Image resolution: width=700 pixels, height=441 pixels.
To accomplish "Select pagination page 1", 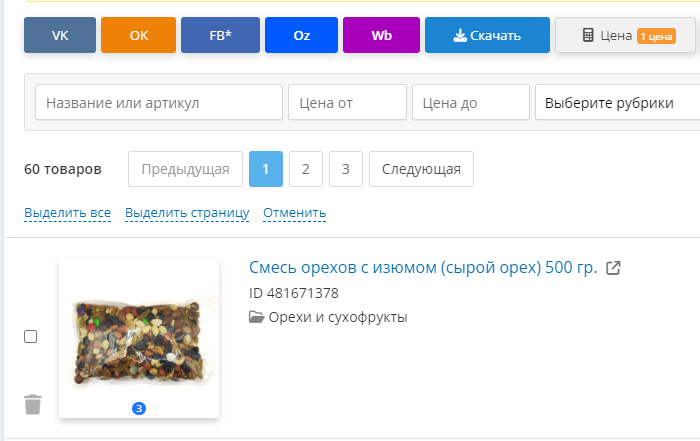I will click(266, 169).
